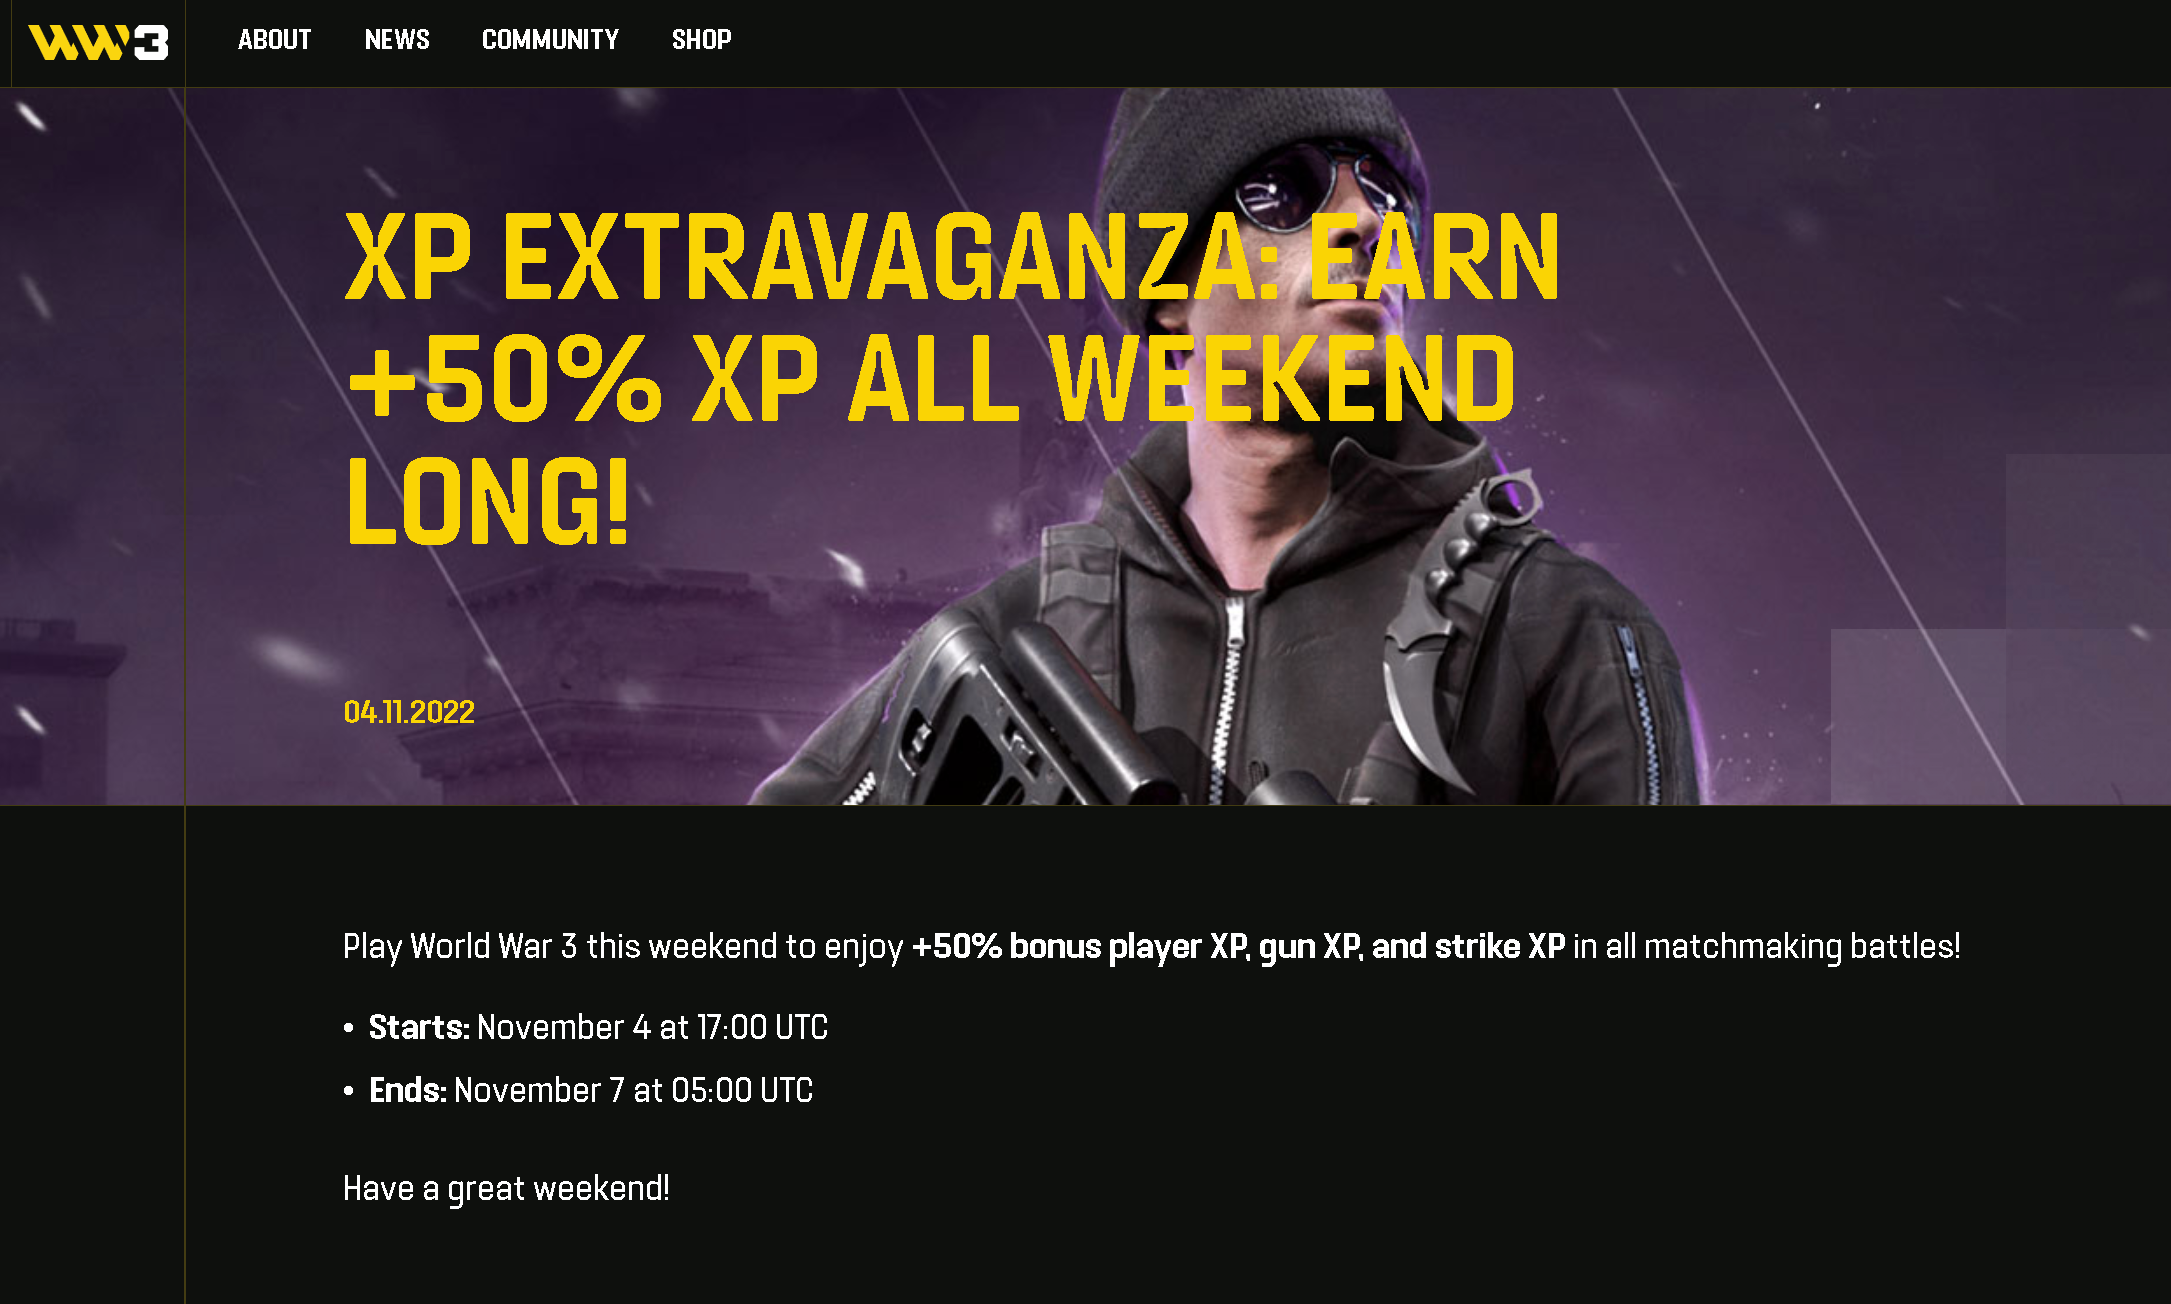Open the Community navigation link
The height and width of the screenshot is (1304, 2171).
[x=550, y=40]
